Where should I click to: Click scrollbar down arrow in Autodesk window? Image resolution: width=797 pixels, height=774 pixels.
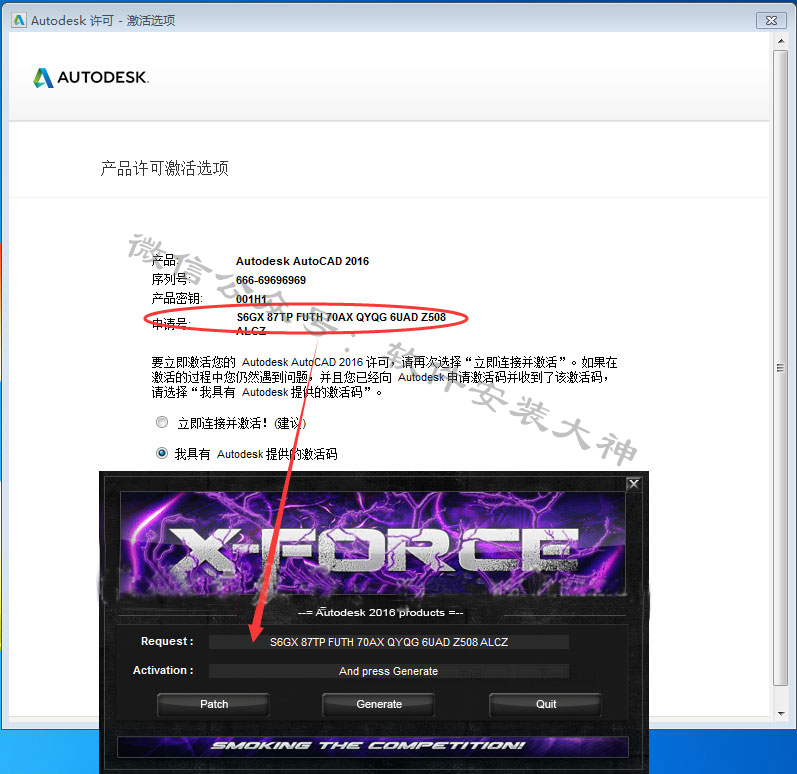(x=781, y=714)
